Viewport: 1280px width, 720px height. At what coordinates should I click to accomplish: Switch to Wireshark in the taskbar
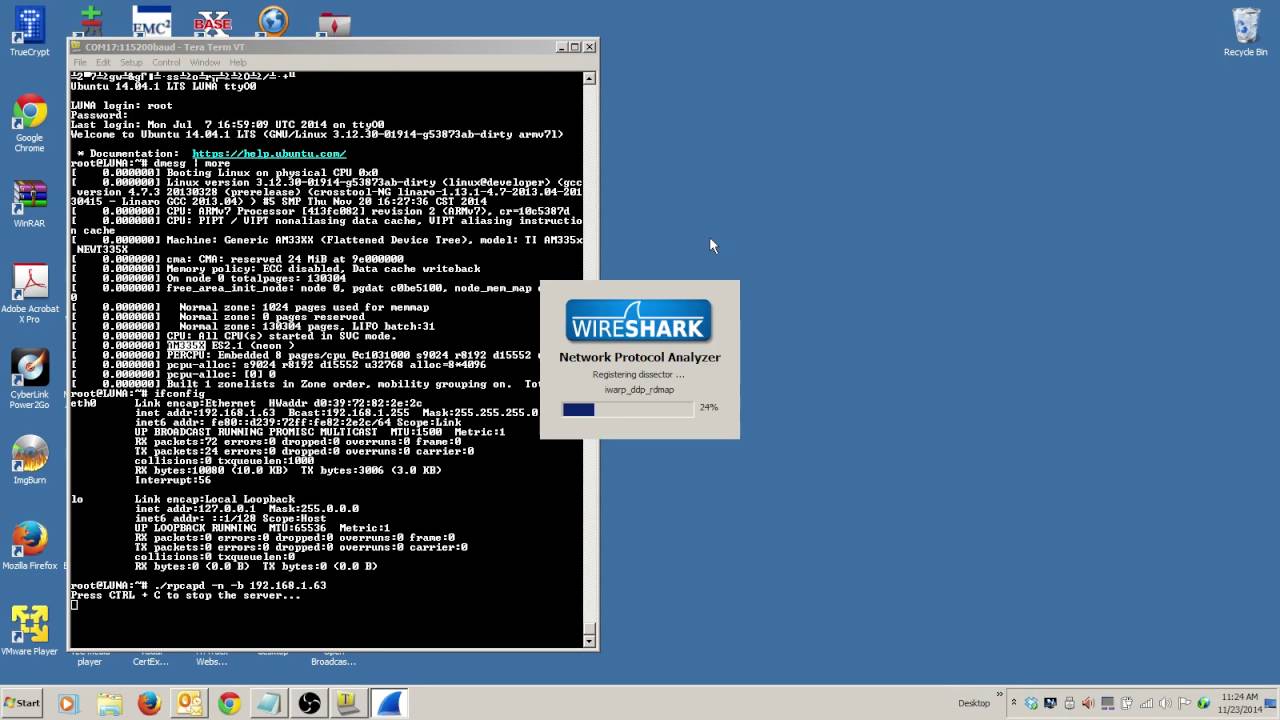tap(389, 704)
